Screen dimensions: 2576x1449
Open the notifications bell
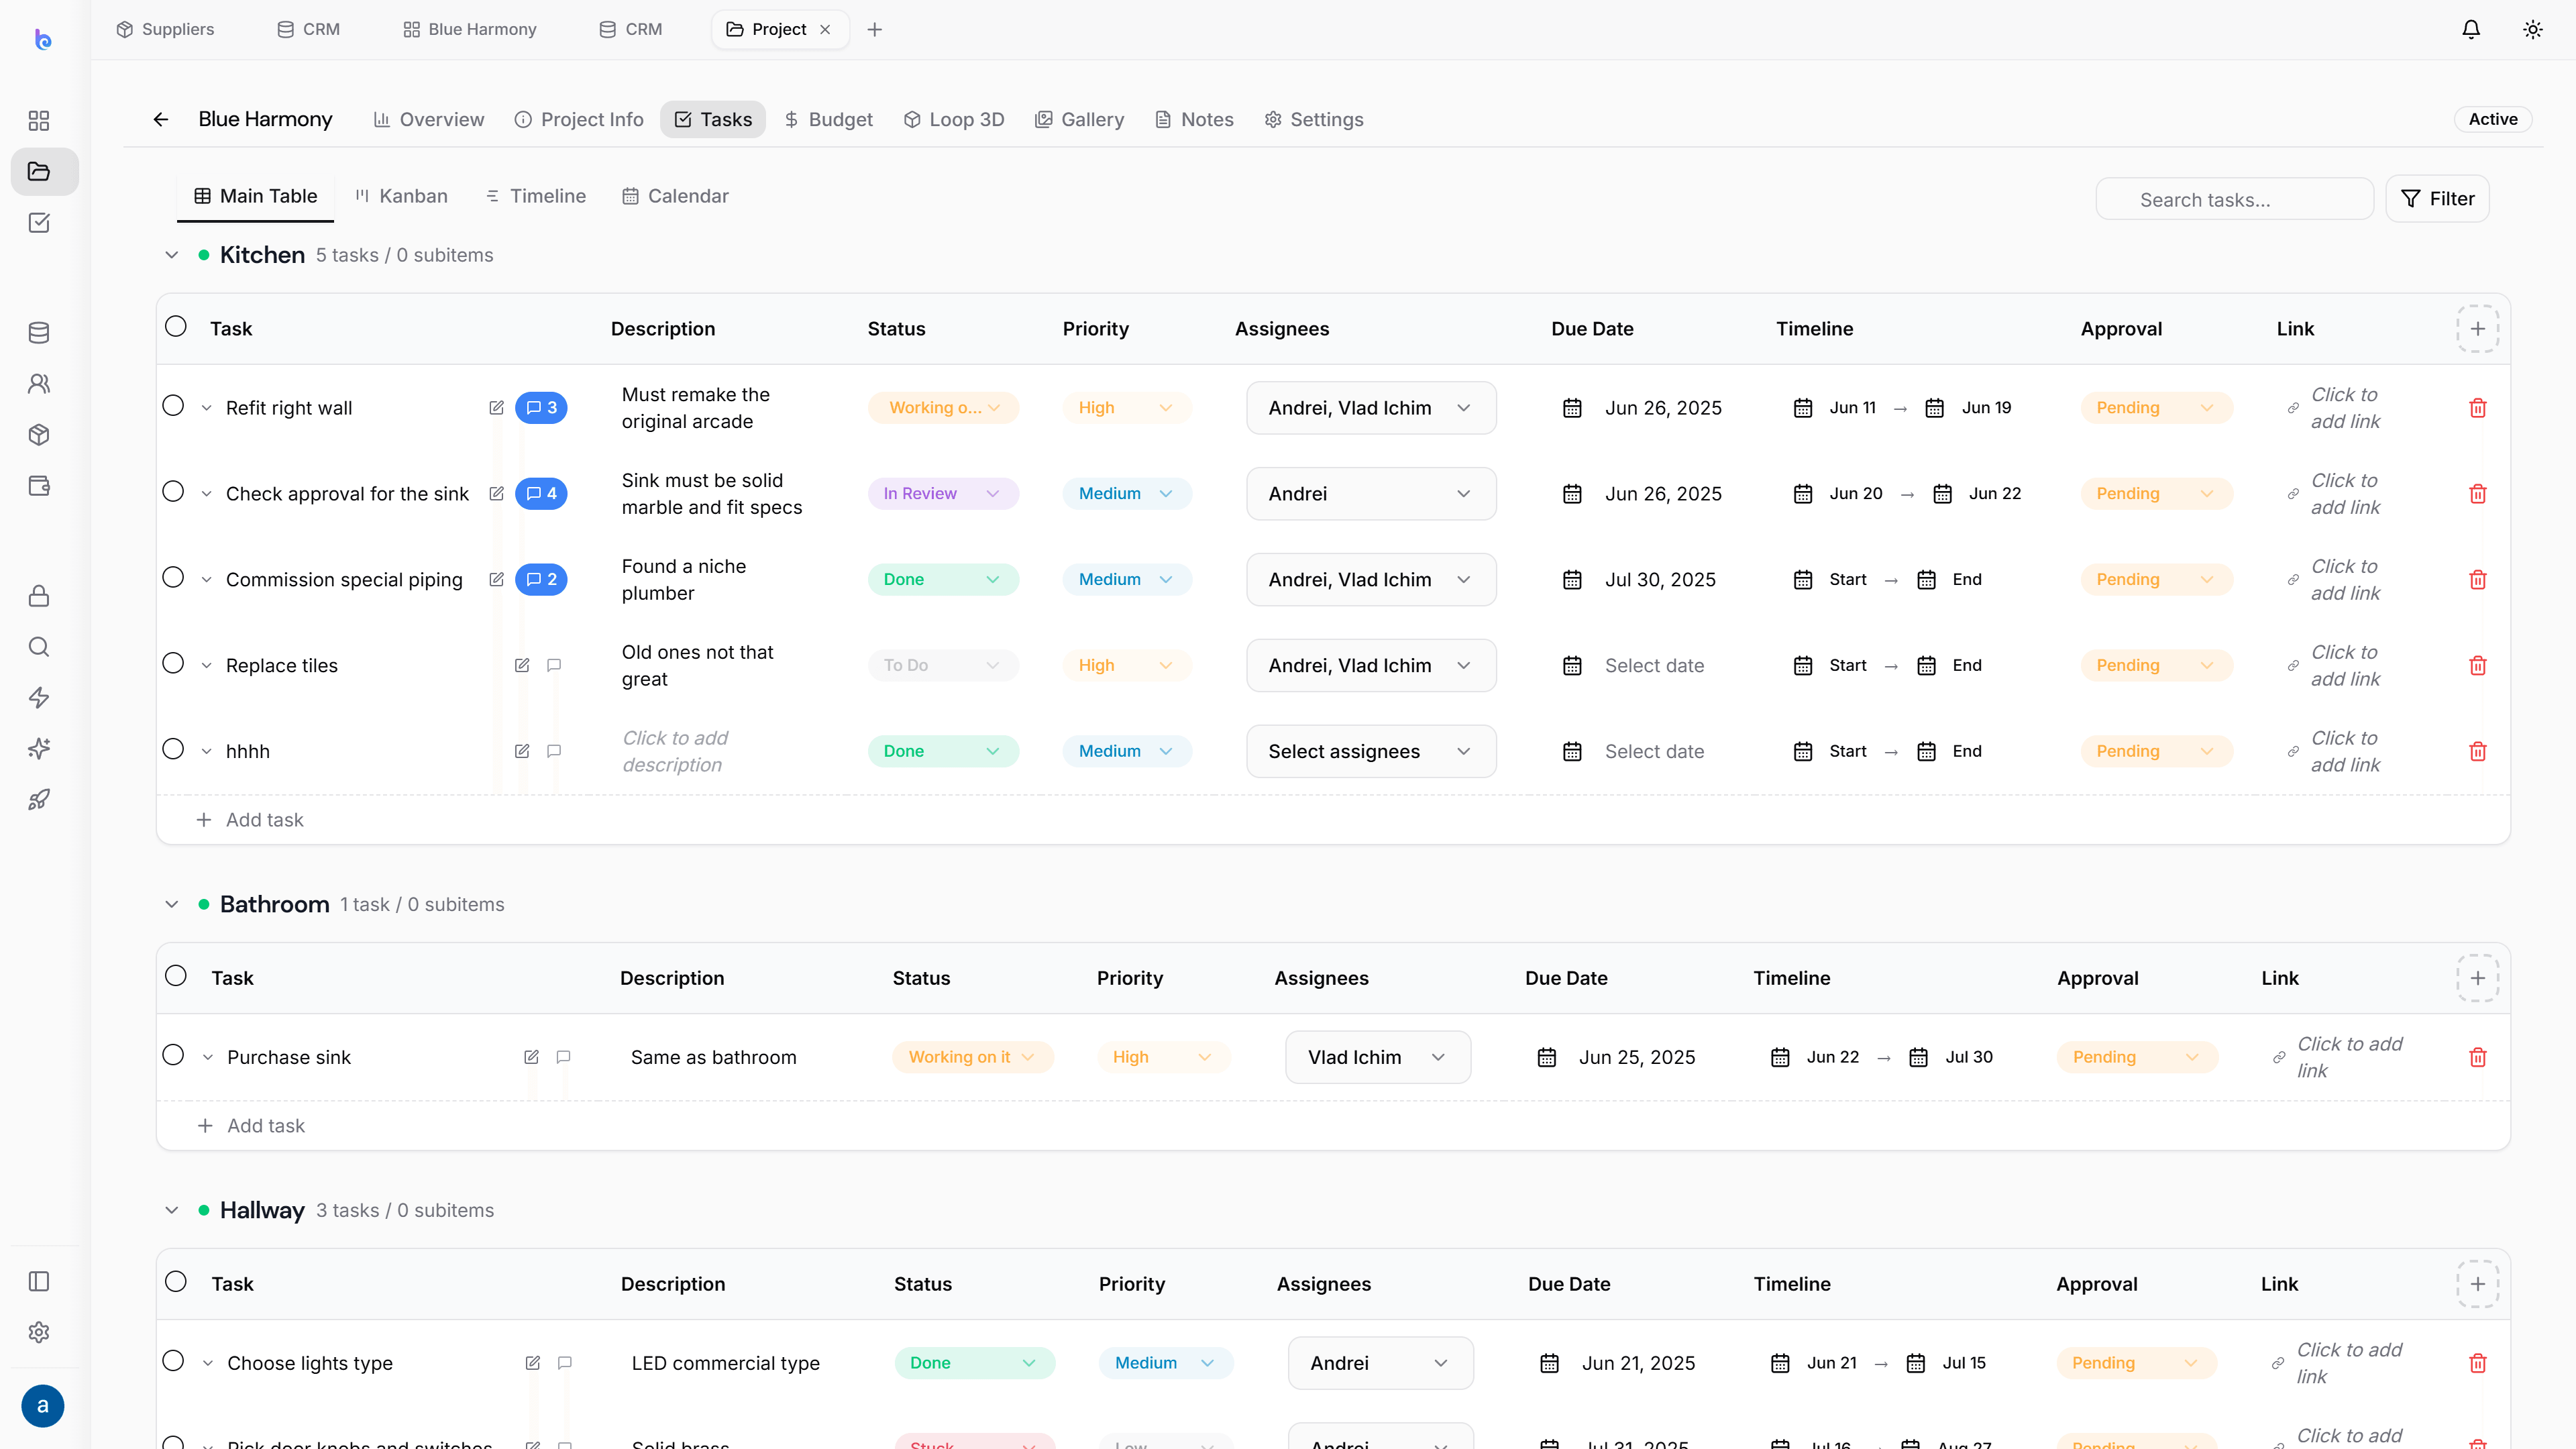click(2470, 29)
